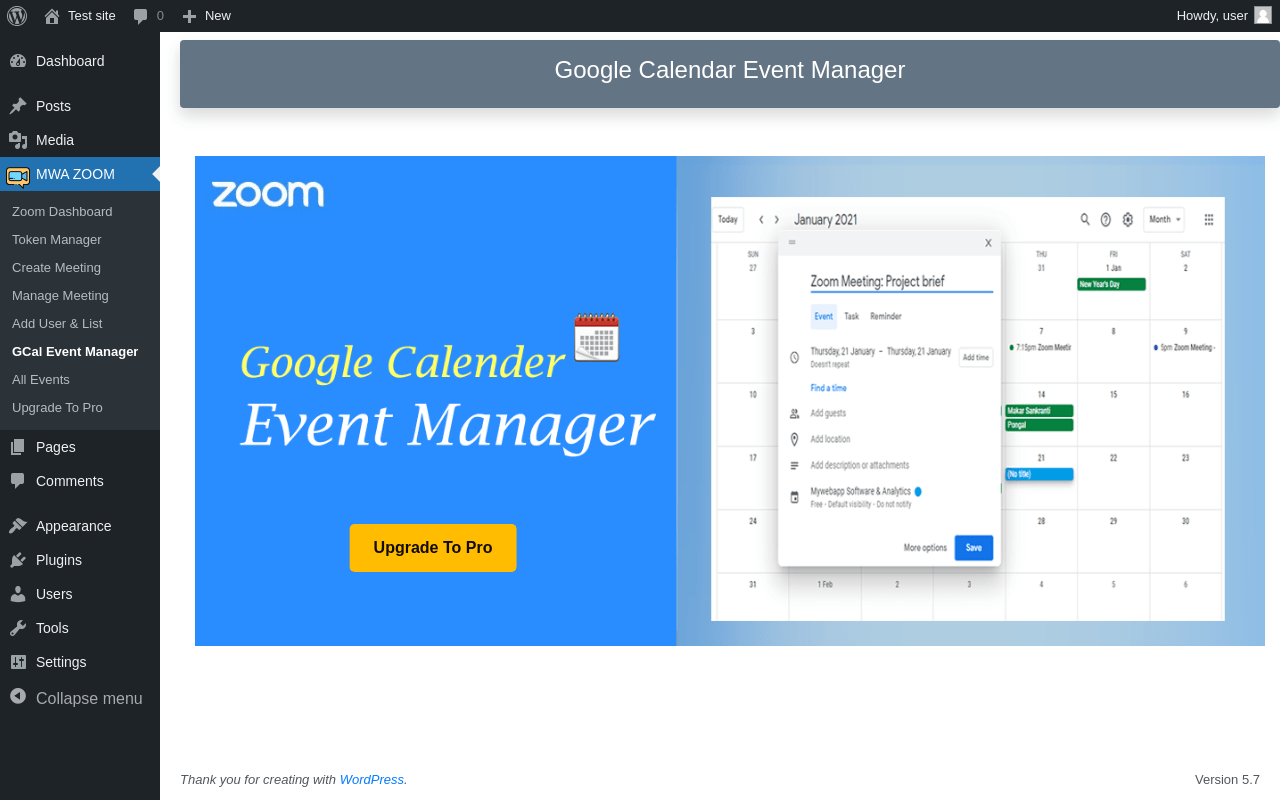Click the yellow Upgrade To Pro button

[433, 548]
